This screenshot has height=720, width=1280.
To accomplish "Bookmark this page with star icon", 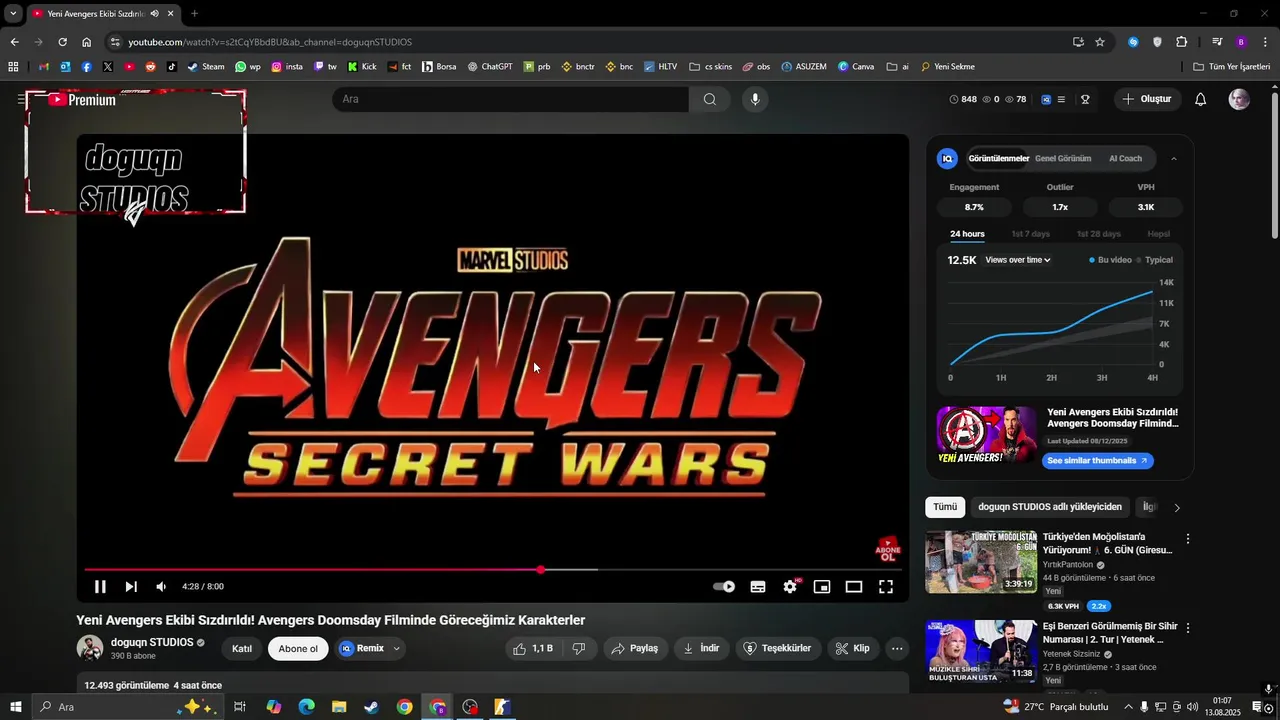I will coord(1100,42).
